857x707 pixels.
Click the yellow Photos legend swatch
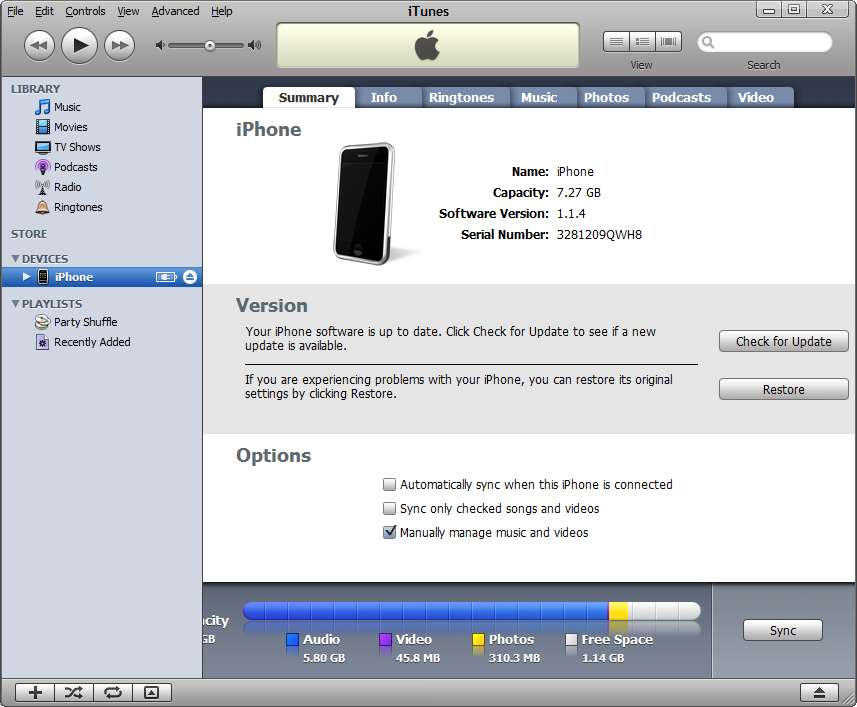click(x=478, y=639)
